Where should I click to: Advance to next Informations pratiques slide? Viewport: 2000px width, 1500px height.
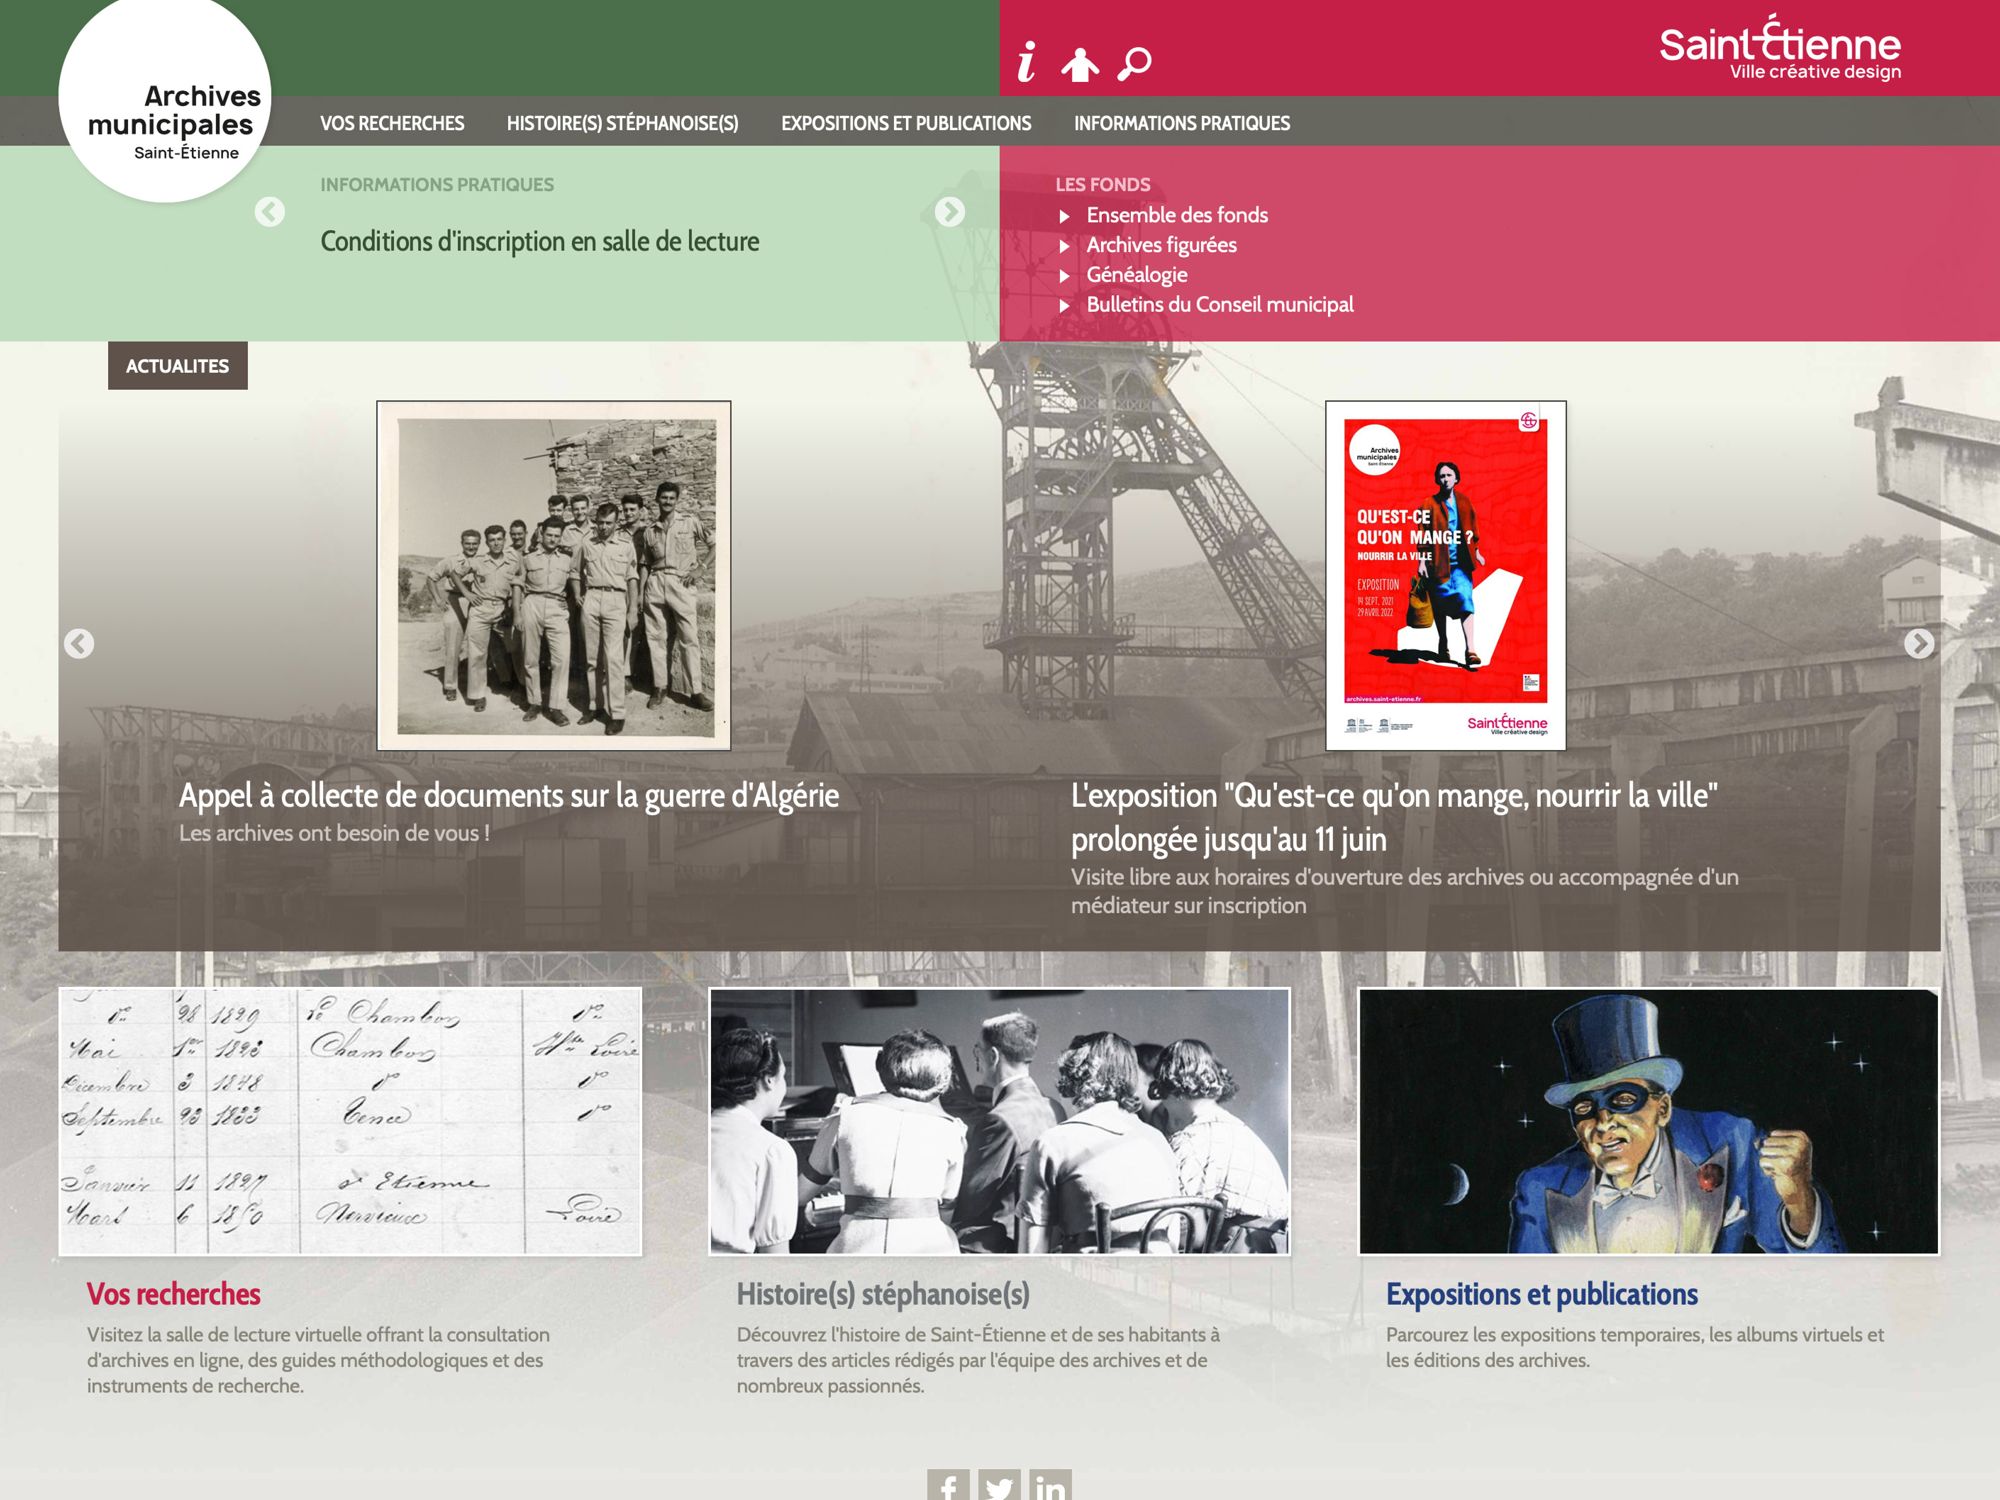(949, 212)
